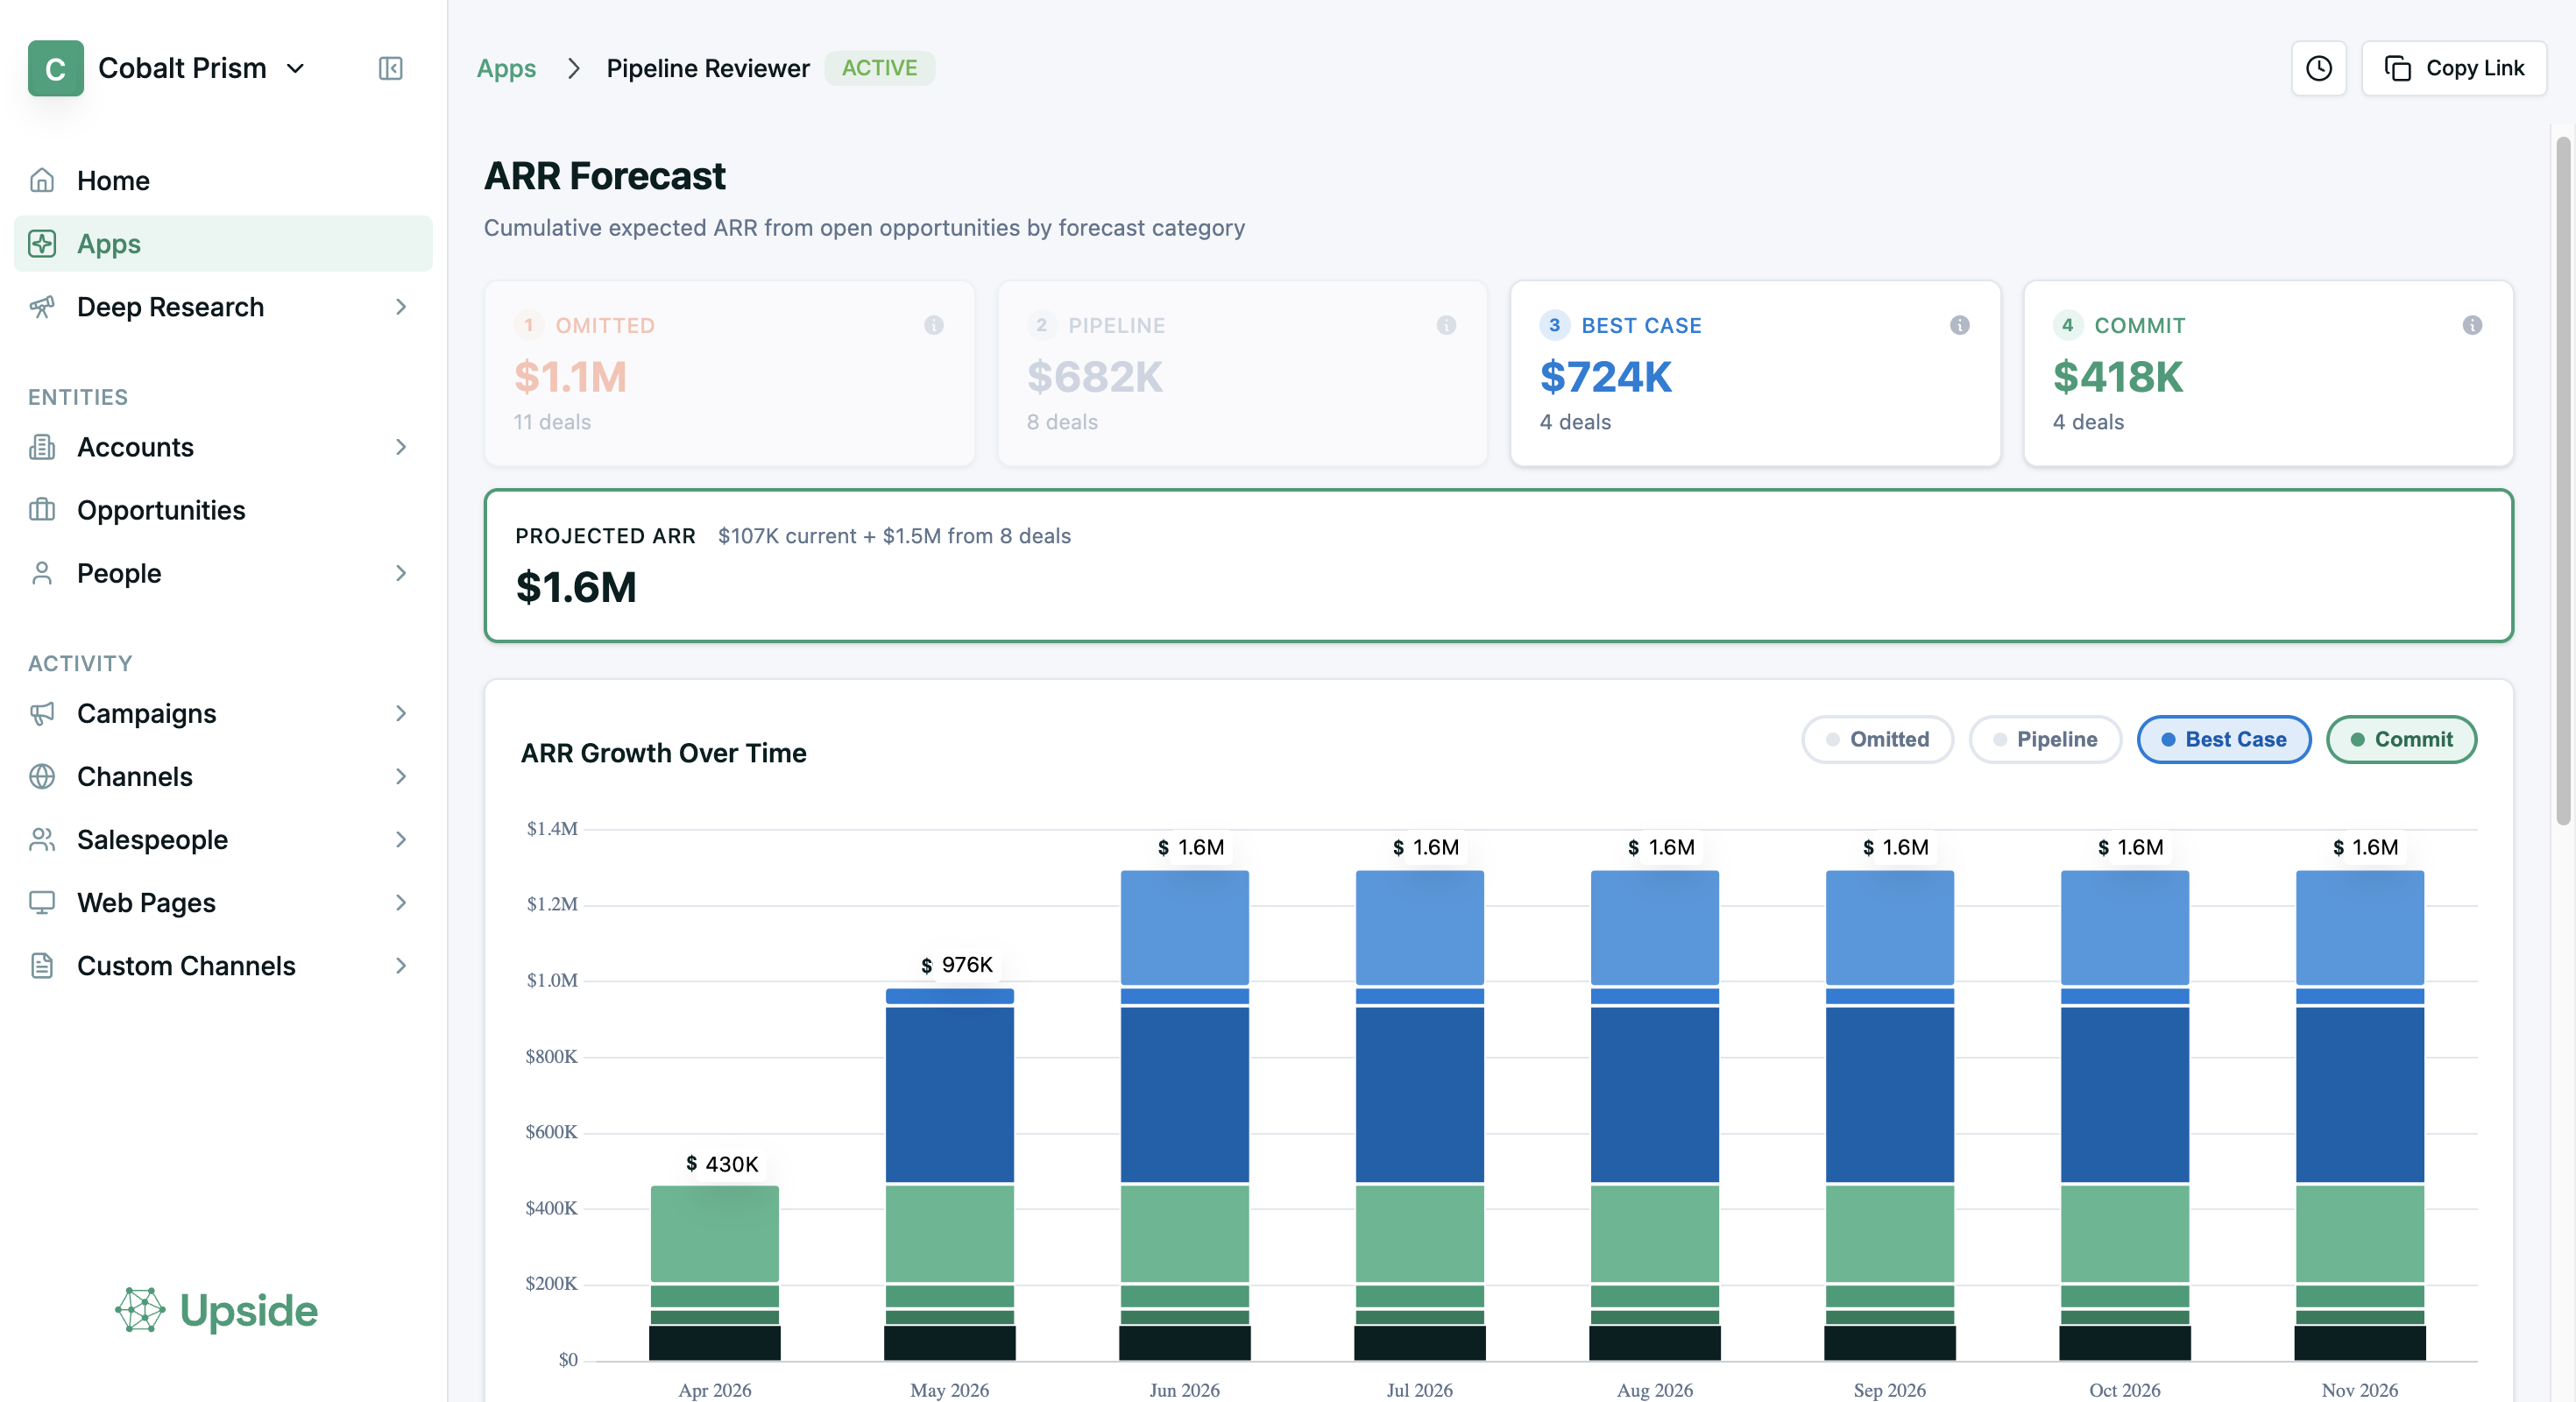This screenshot has width=2576, height=1402.
Task: Click the Nov 2026 light blue bar segment
Action: pos(2359,927)
